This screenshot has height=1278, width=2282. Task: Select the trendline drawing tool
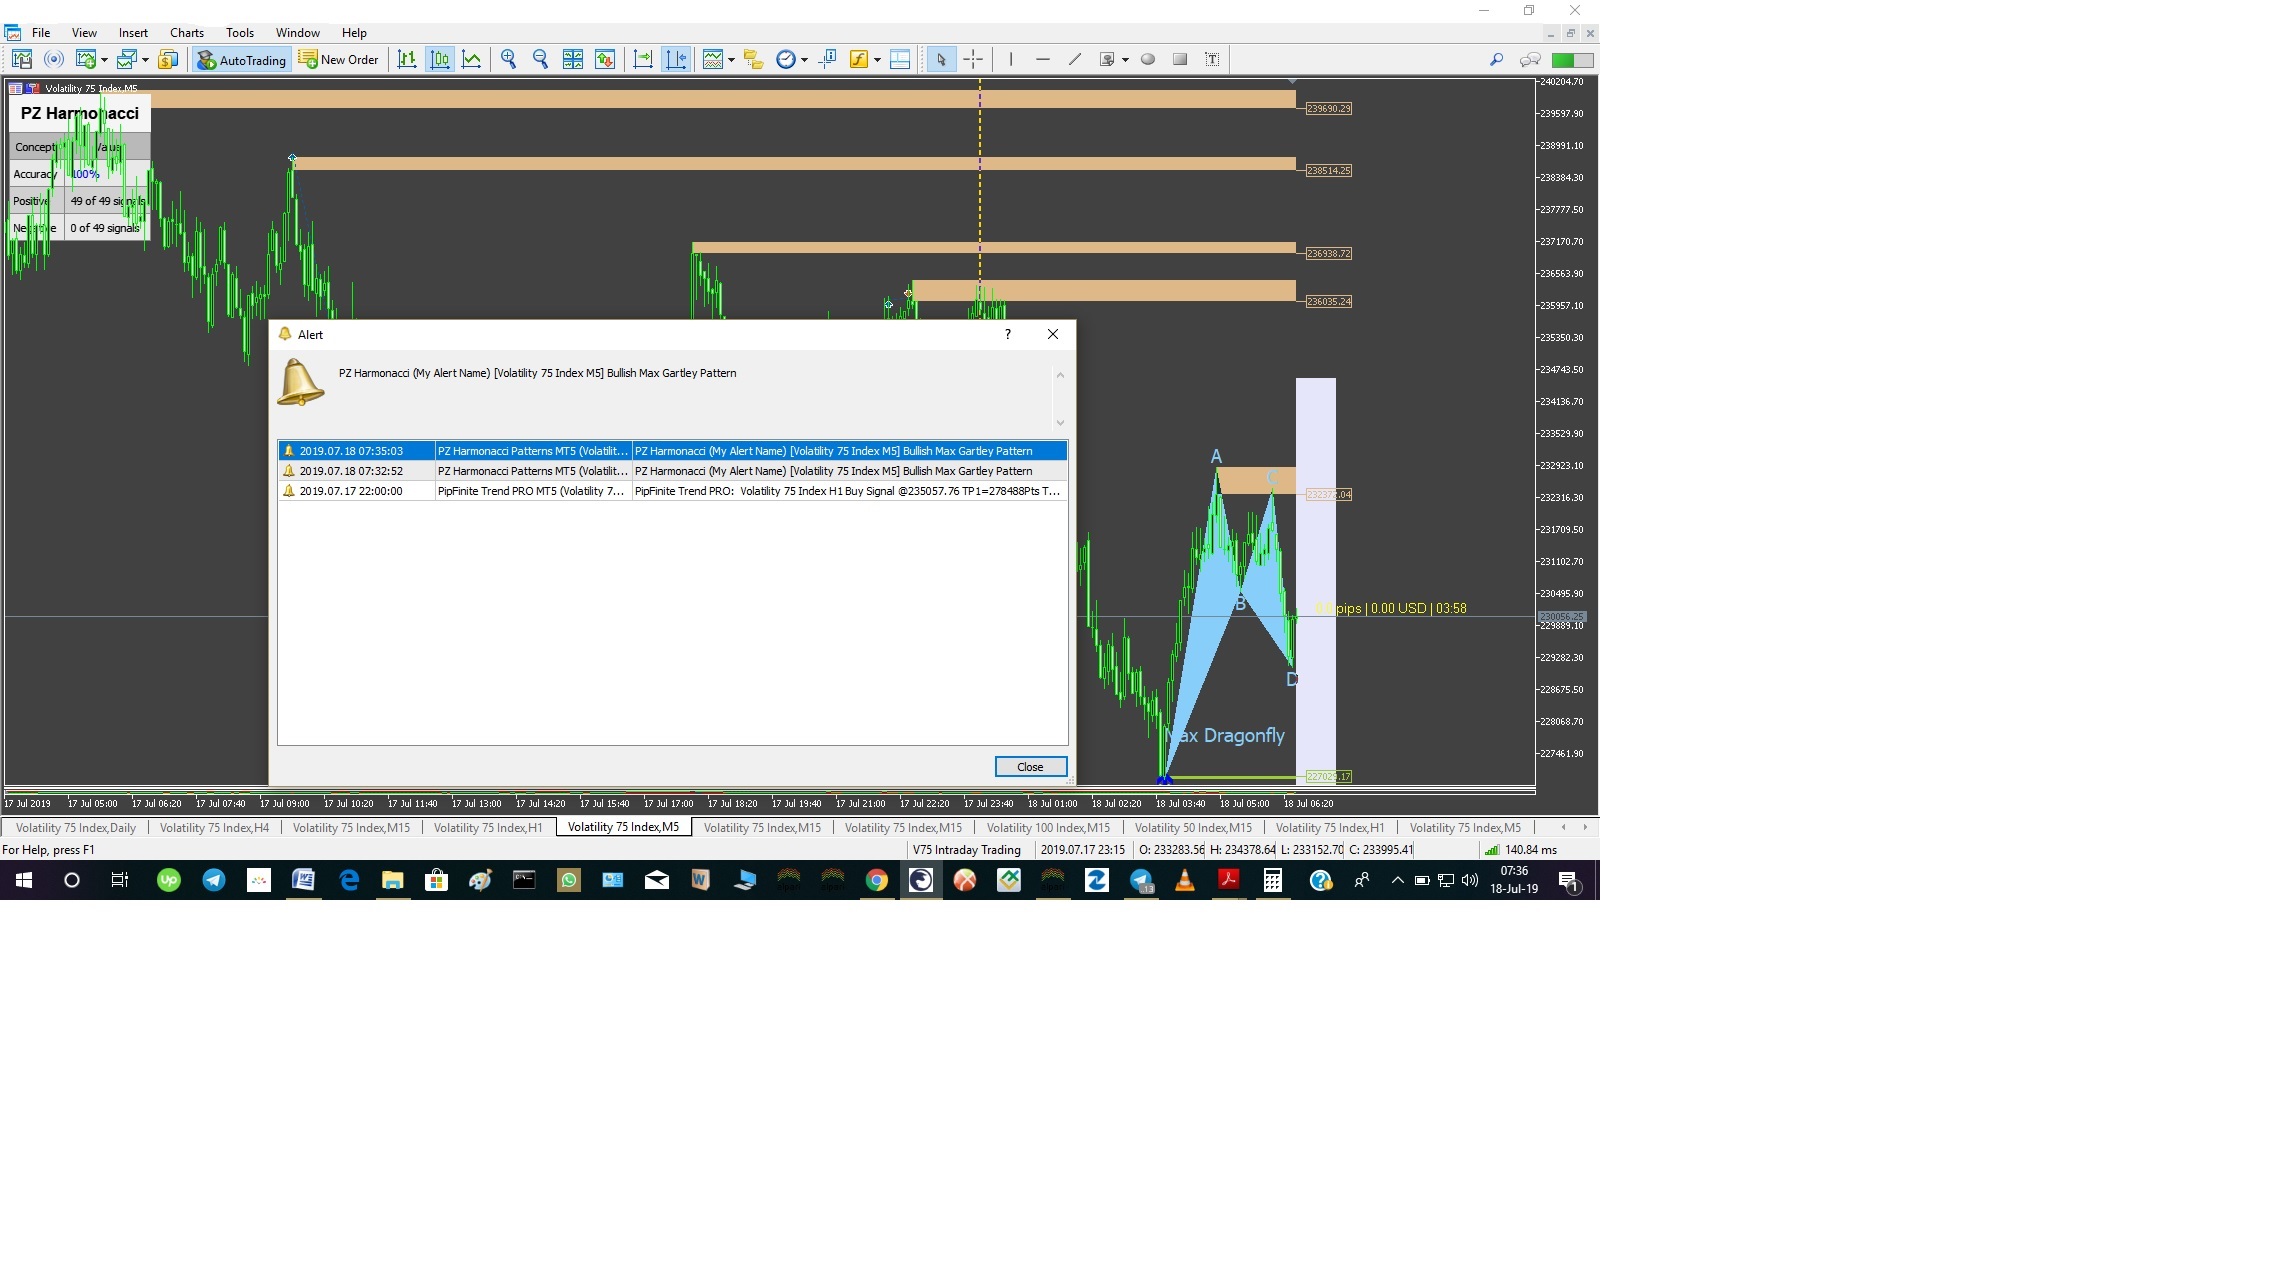tap(1075, 60)
